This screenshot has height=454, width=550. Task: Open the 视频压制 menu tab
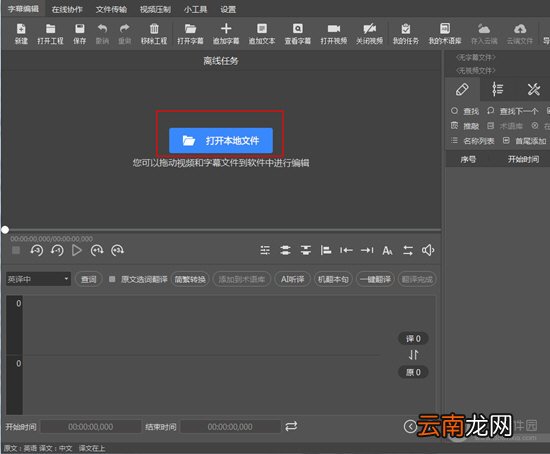pyautogui.click(x=155, y=9)
